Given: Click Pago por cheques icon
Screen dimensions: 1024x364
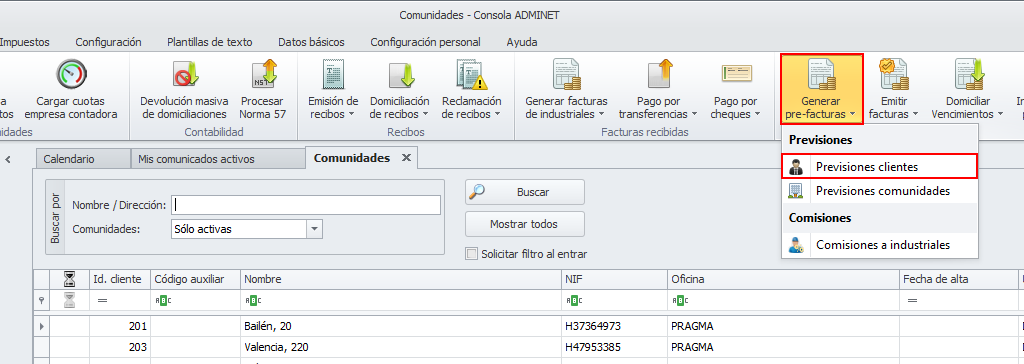Looking at the screenshot, I should tap(737, 73).
